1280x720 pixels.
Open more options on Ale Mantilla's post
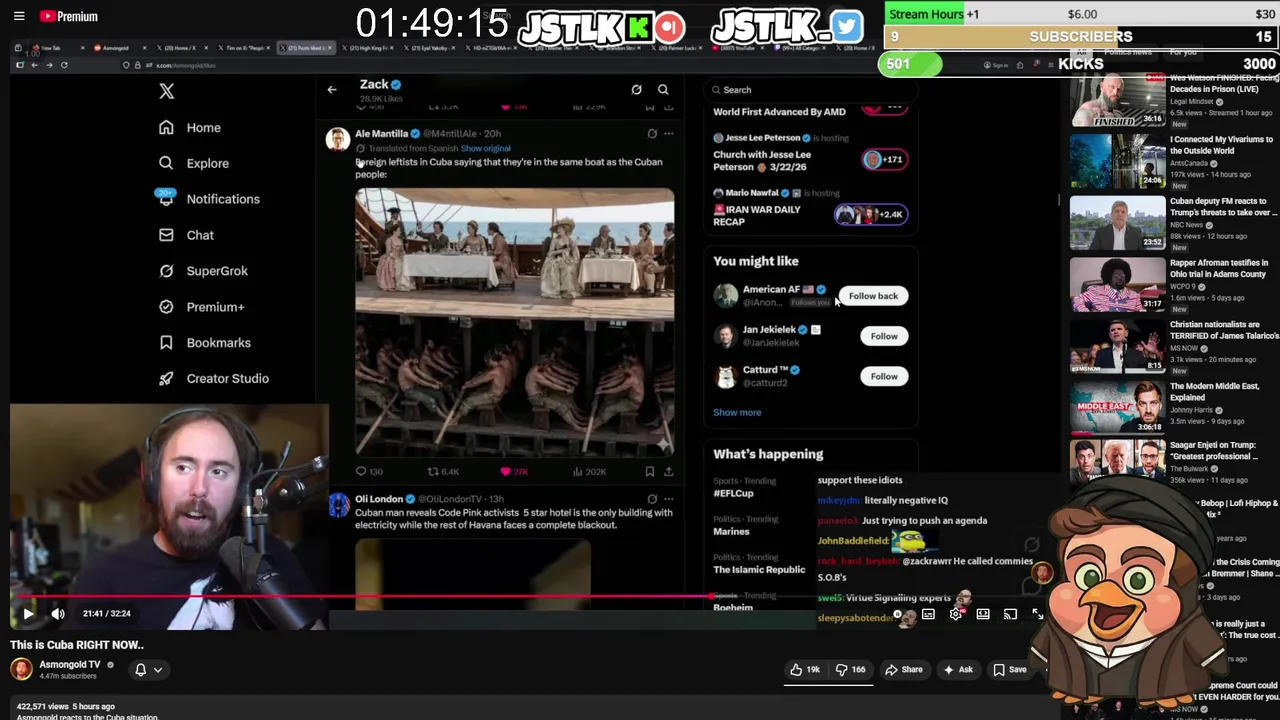[669, 134]
